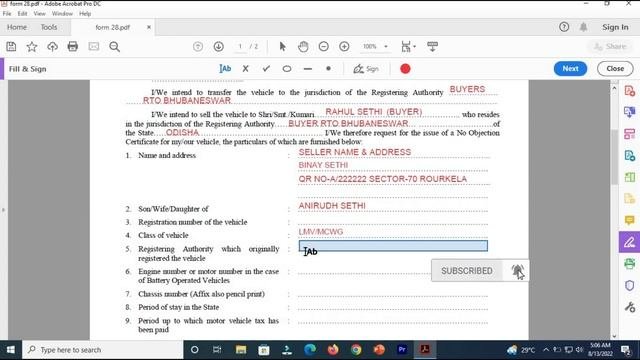Open the Export PDF side tool

(x=629, y=112)
